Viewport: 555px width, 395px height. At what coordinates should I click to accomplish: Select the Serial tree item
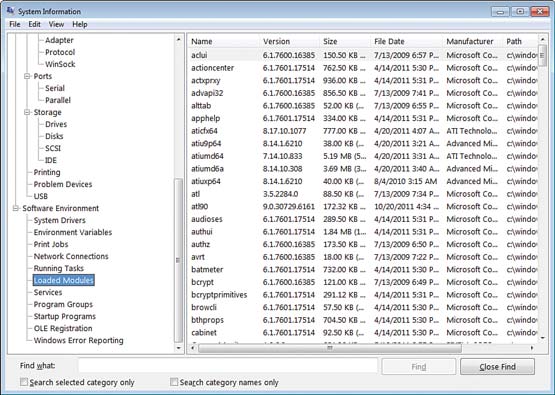pyautogui.click(x=55, y=88)
